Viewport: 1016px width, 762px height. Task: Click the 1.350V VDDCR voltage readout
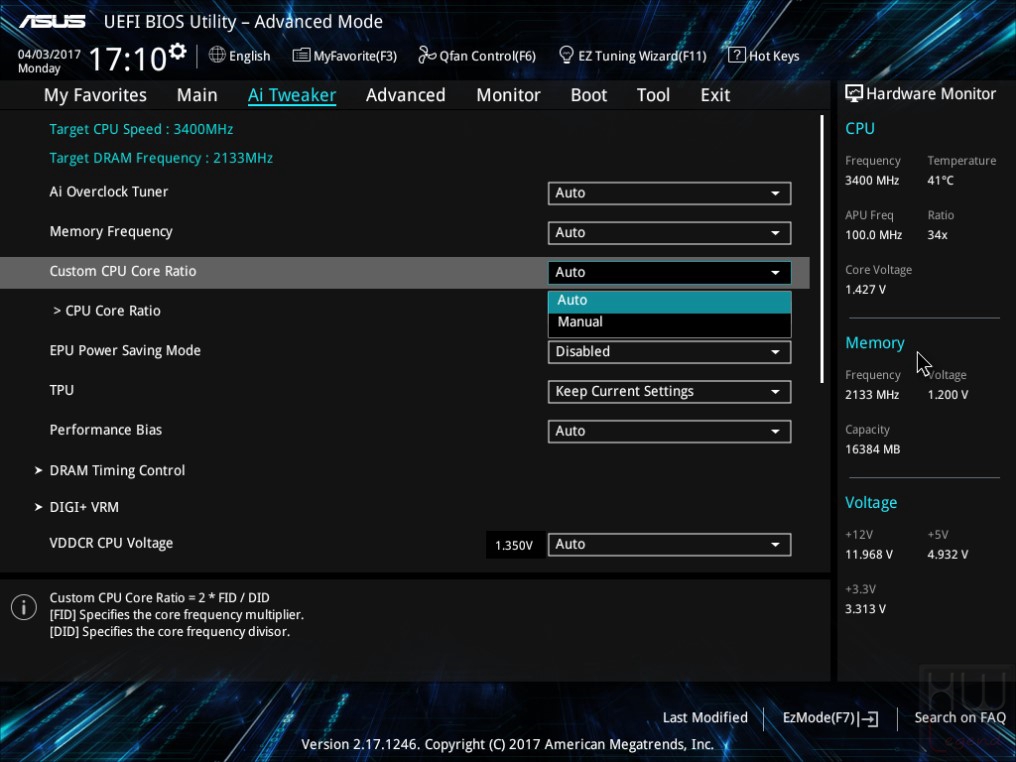click(x=514, y=546)
